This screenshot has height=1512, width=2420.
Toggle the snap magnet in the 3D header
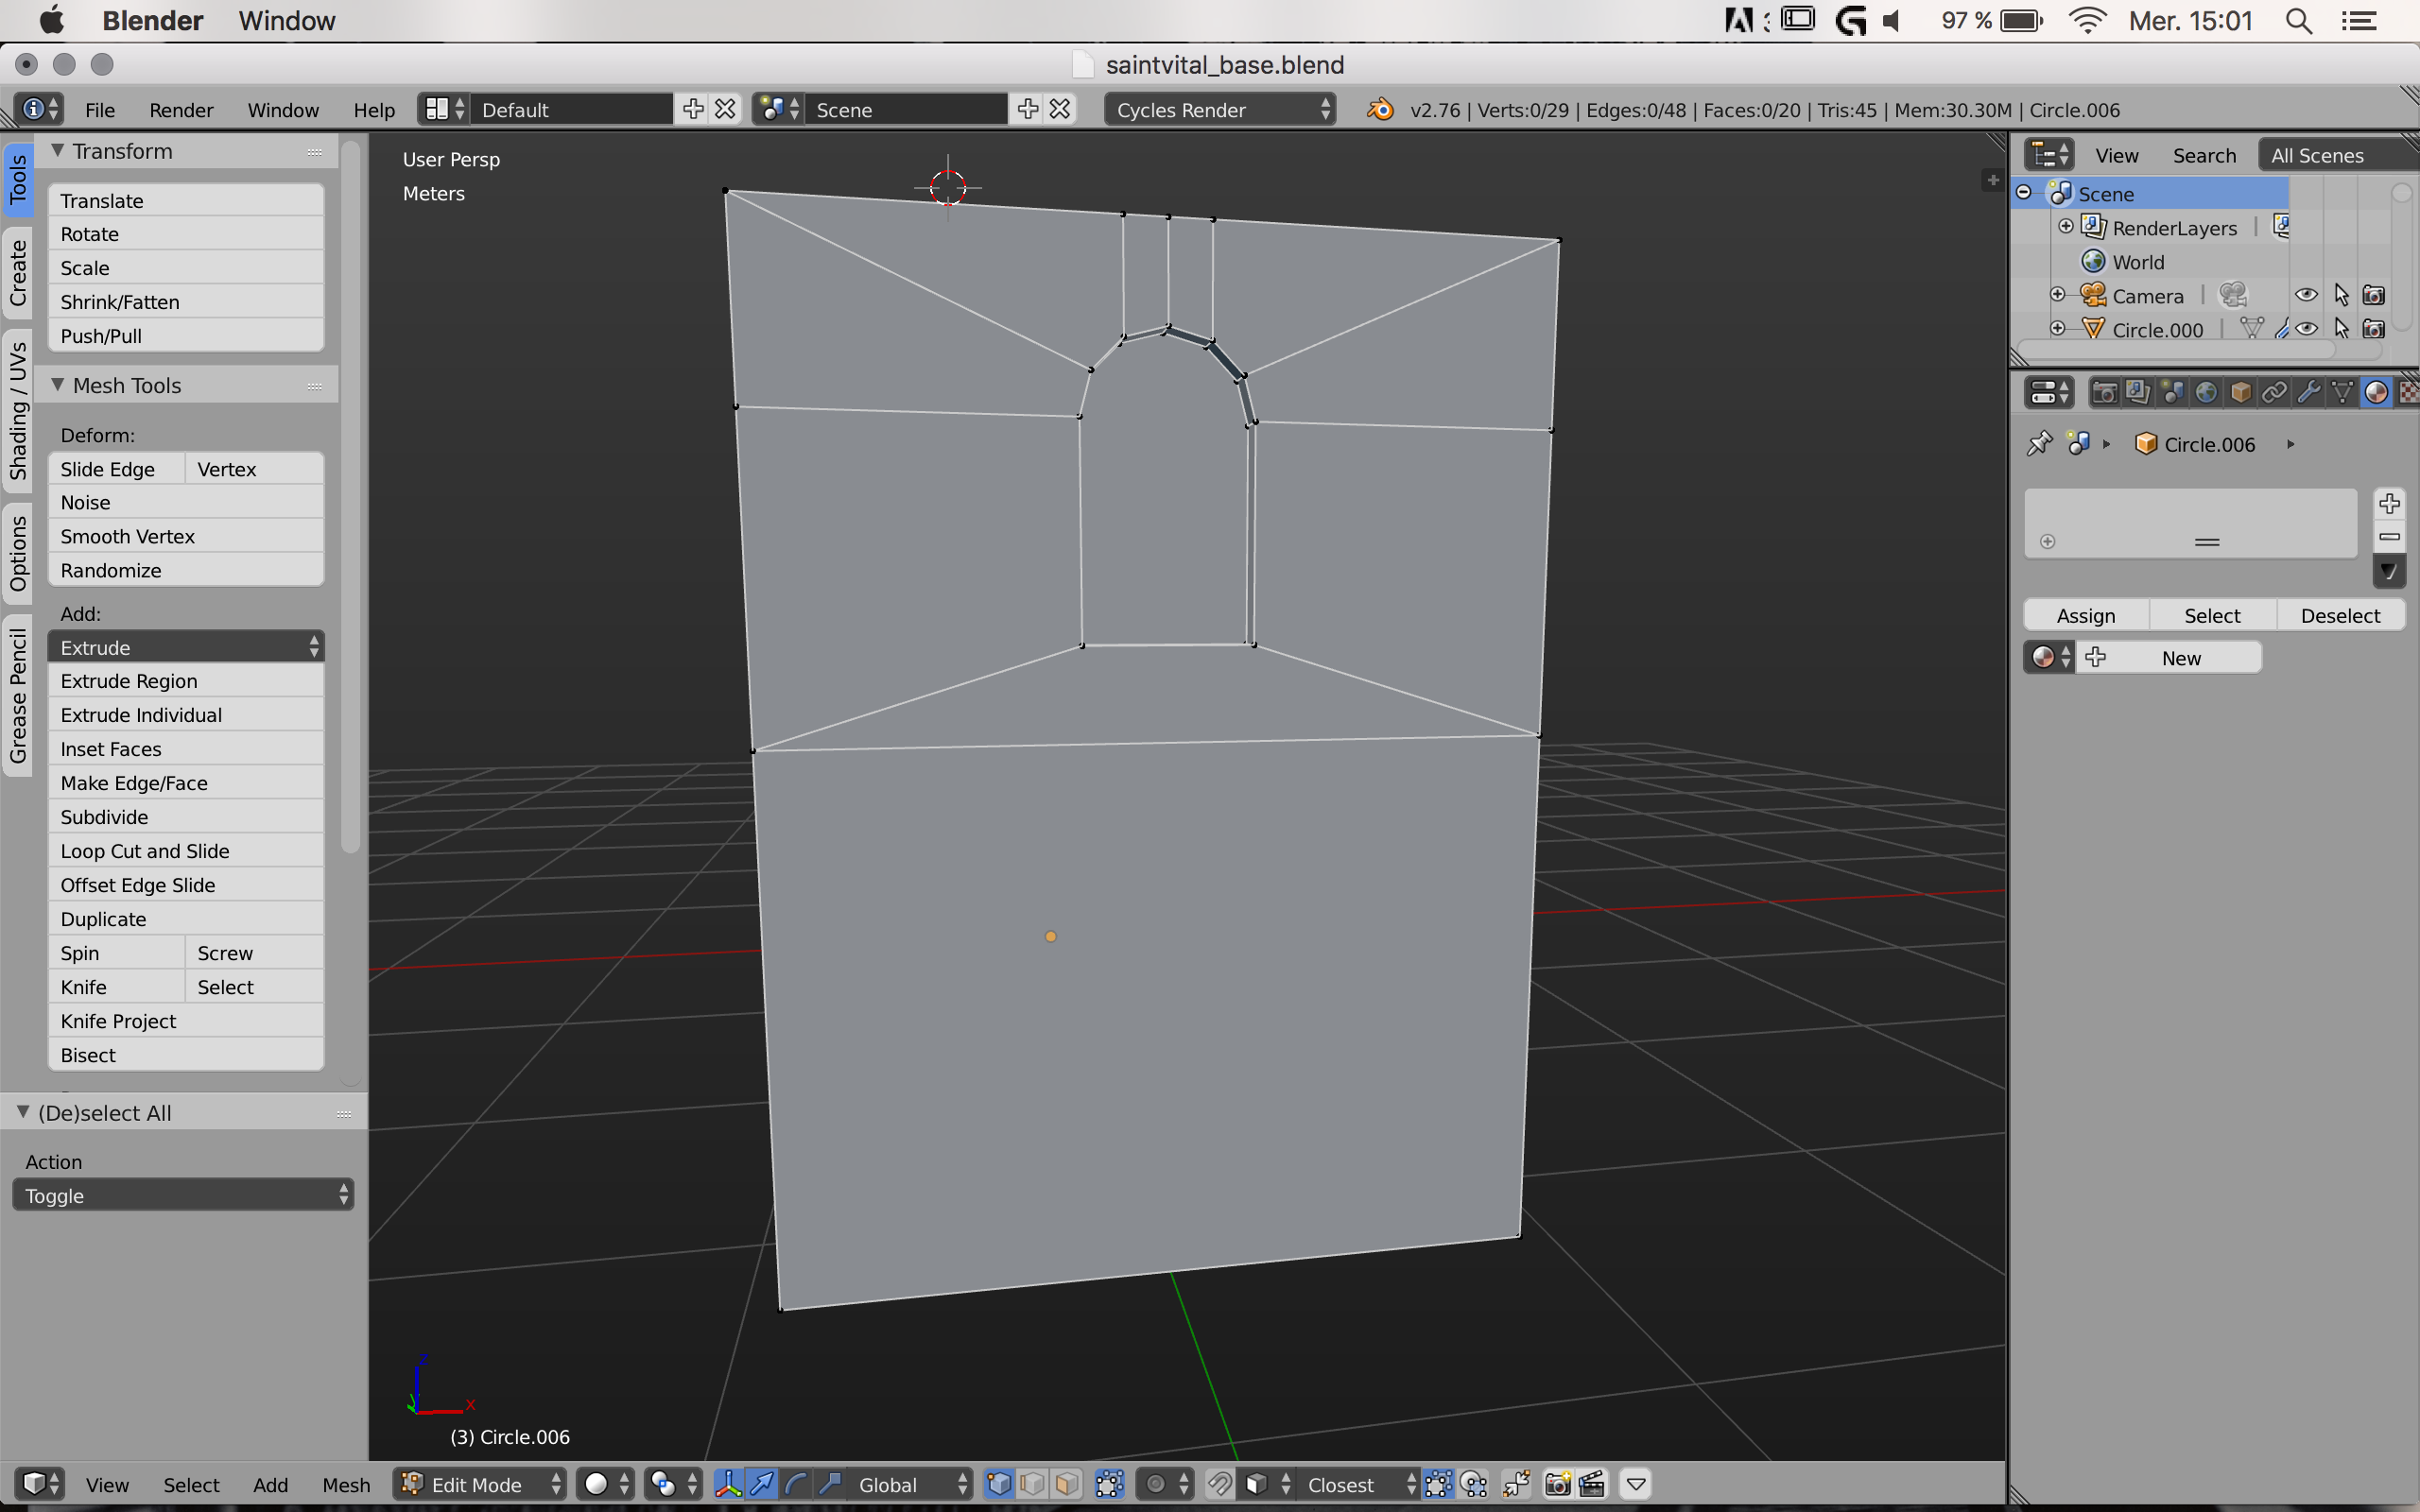[x=1219, y=1484]
